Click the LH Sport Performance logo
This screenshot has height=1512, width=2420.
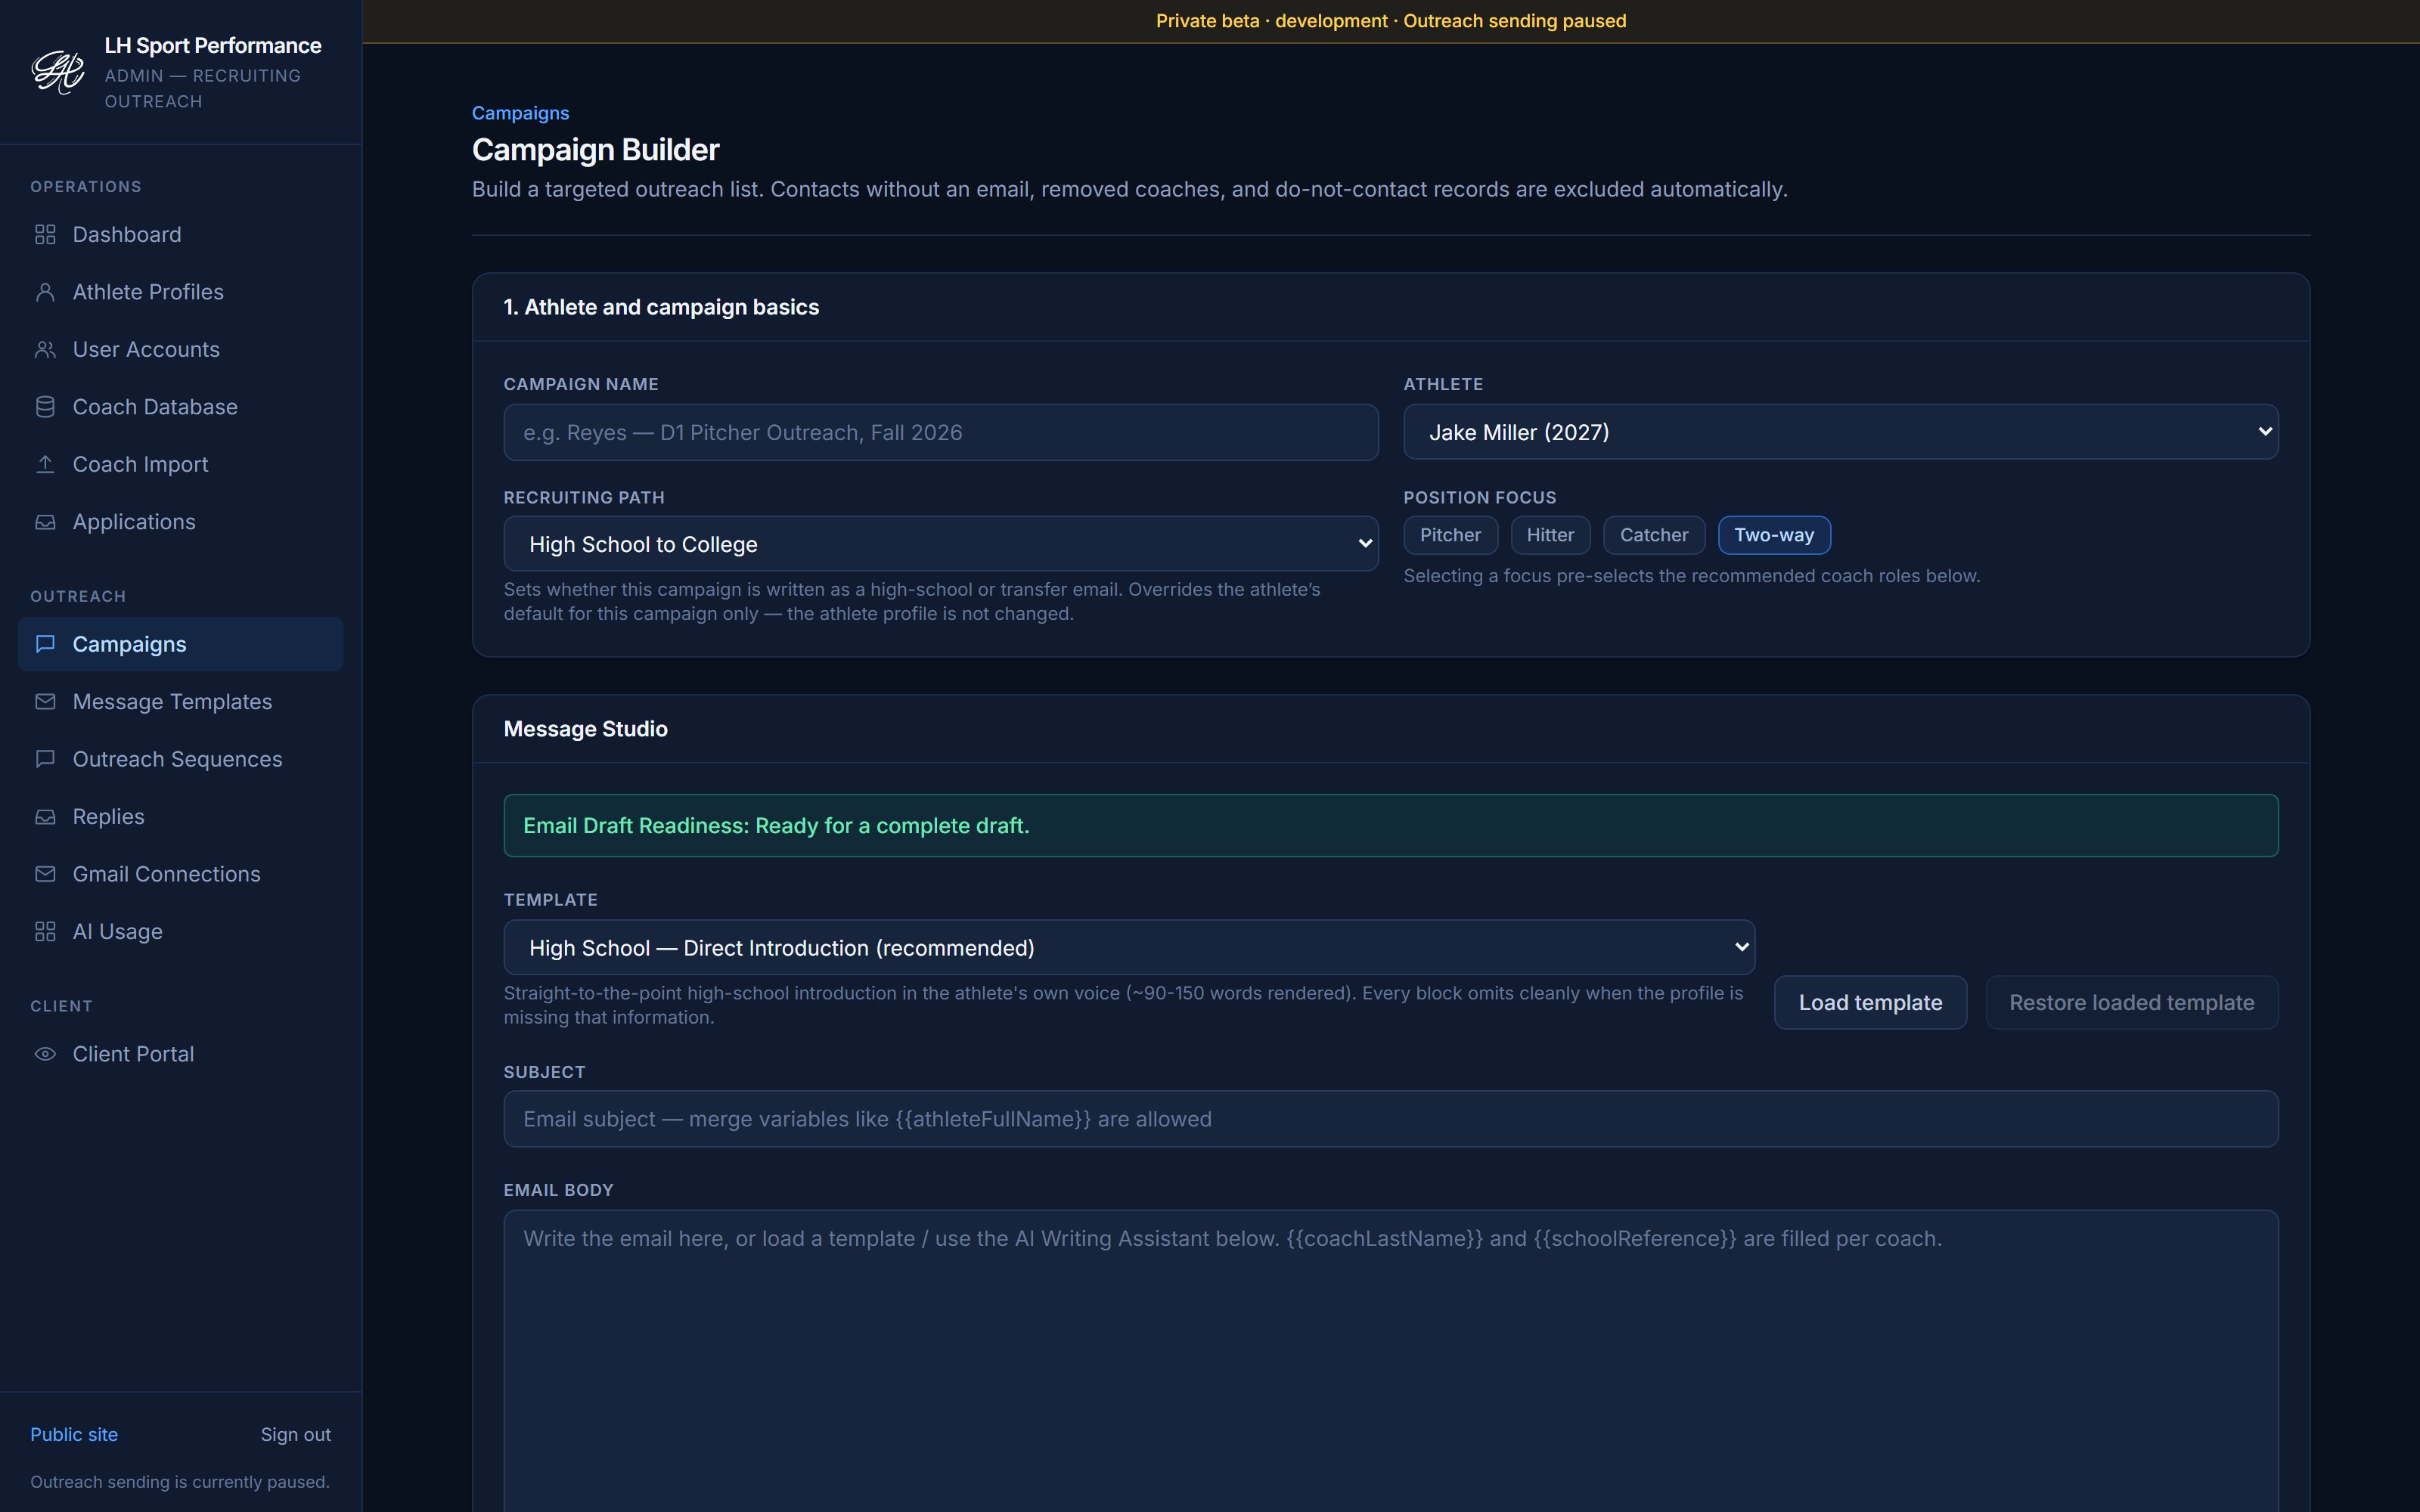[x=58, y=72]
